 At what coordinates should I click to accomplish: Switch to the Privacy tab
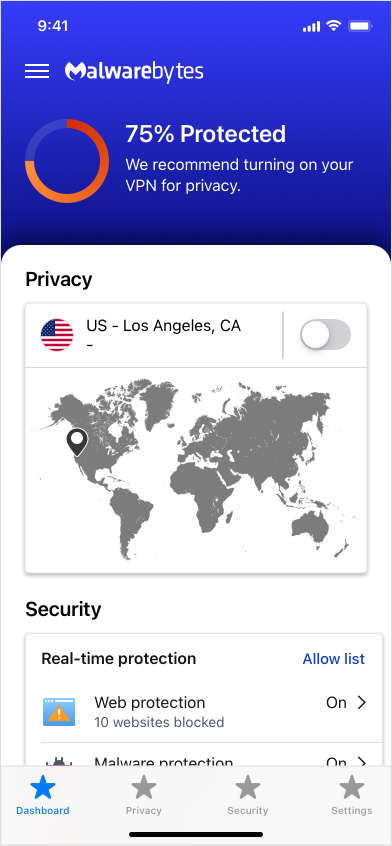point(143,795)
